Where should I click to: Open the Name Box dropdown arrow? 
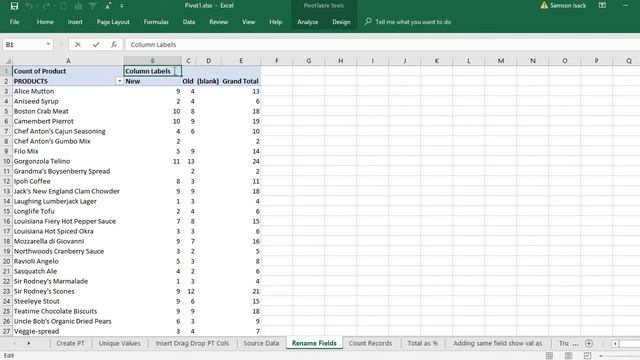tap(48, 44)
